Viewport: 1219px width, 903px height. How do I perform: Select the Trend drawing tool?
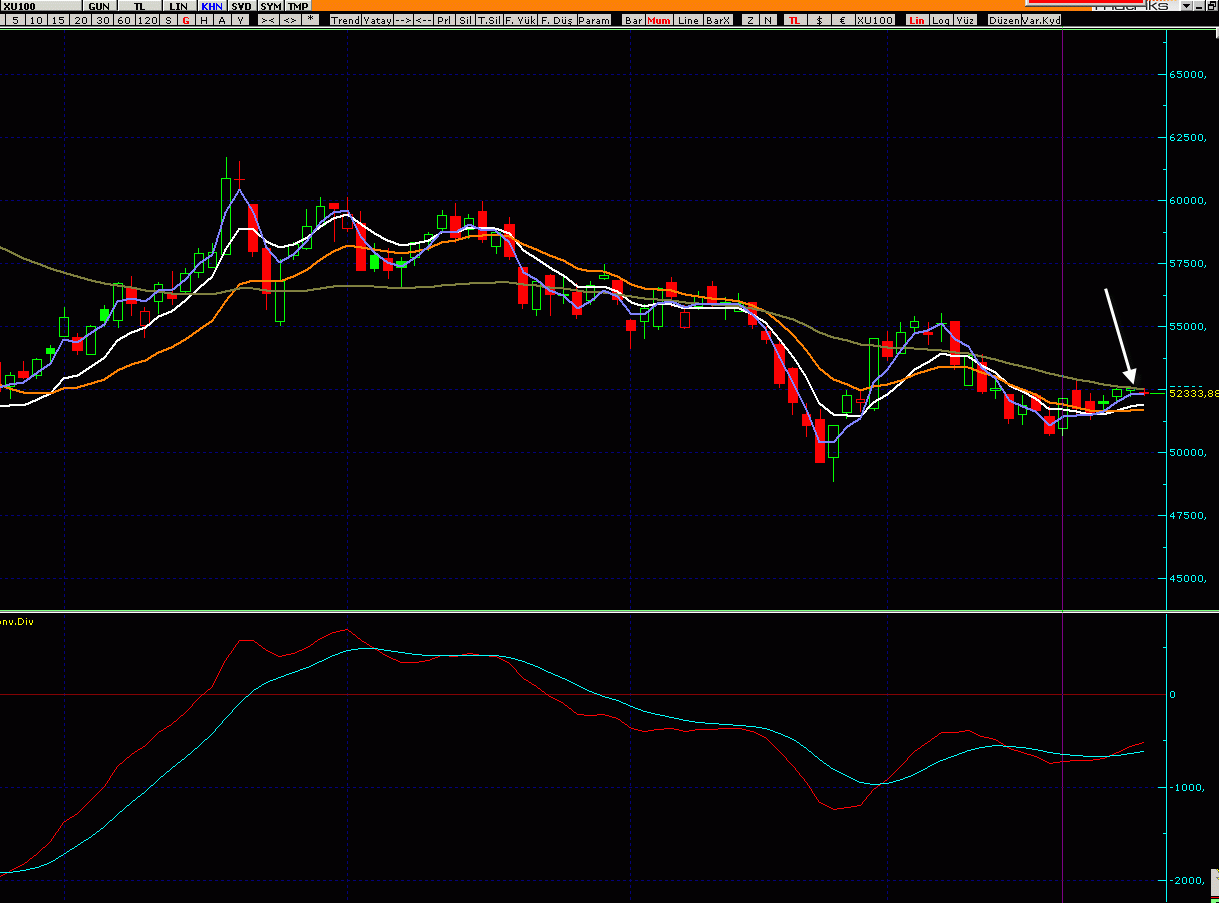coord(345,20)
